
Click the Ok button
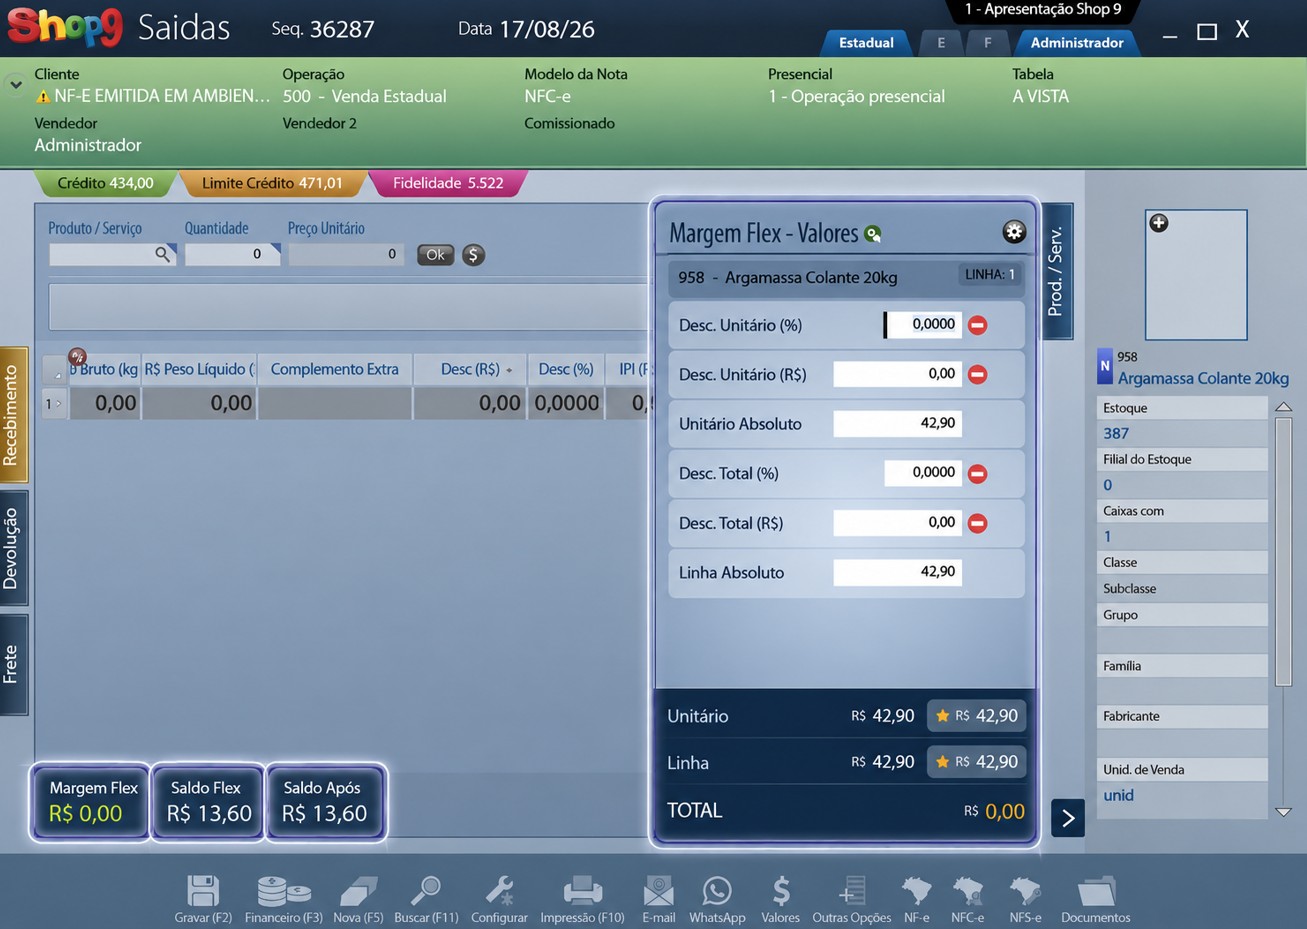435,255
